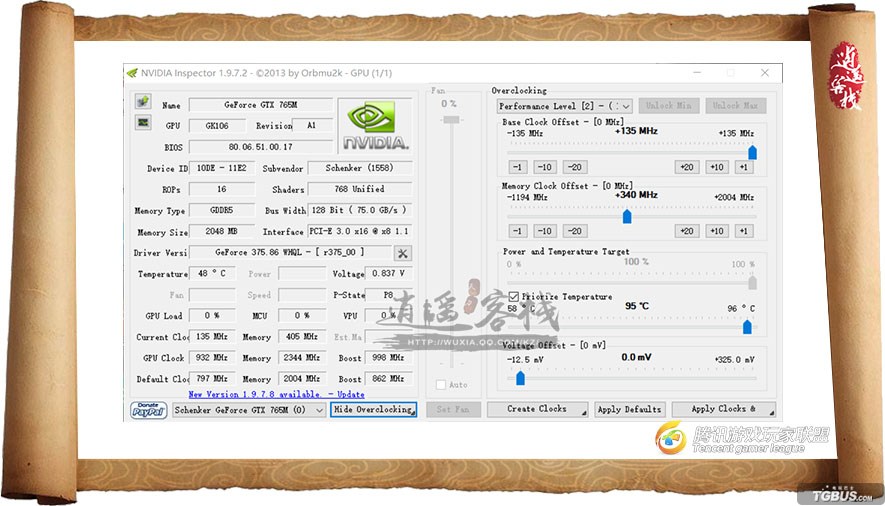
Task: Click the NVIDIA Inspector title bar icon
Action: (131, 73)
